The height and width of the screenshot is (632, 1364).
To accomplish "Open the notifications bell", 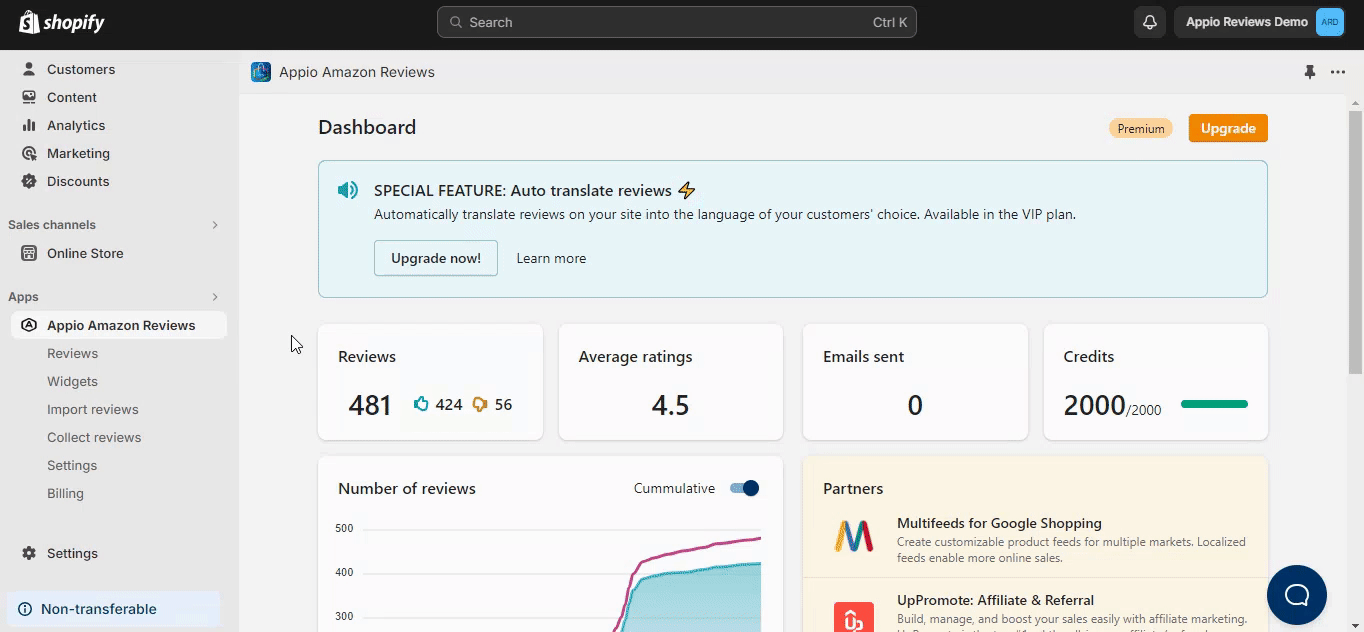I will coord(1150,22).
